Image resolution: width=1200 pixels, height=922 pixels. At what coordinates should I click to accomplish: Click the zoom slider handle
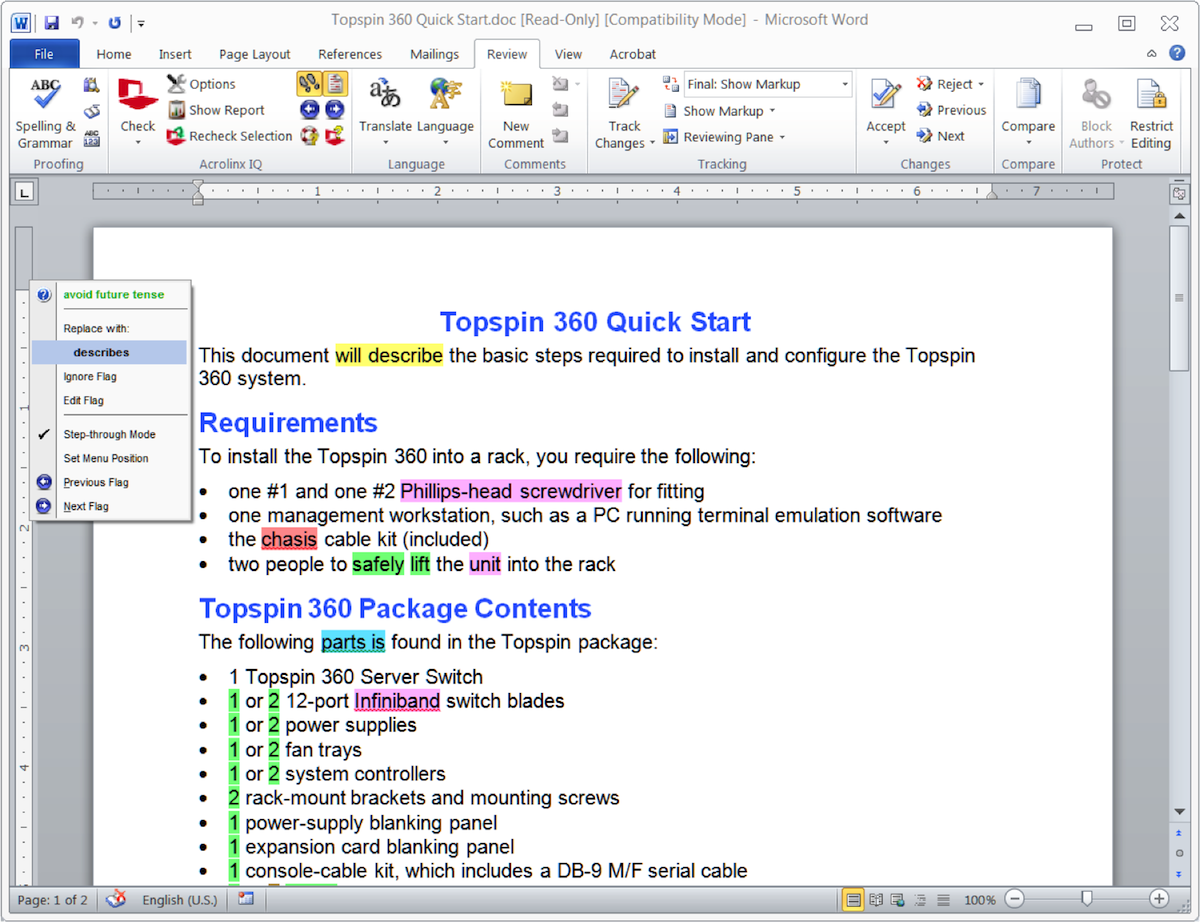click(x=1087, y=899)
